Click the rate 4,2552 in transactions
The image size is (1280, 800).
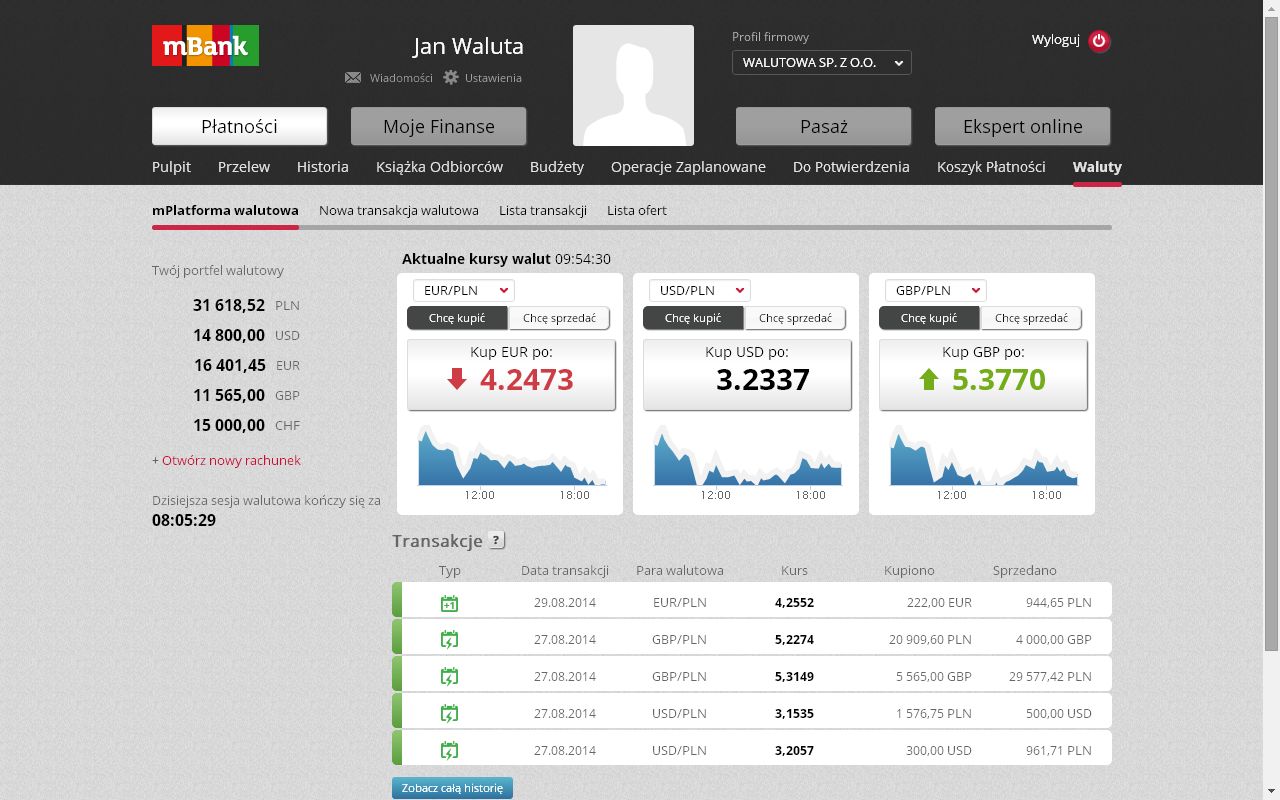[794, 602]
